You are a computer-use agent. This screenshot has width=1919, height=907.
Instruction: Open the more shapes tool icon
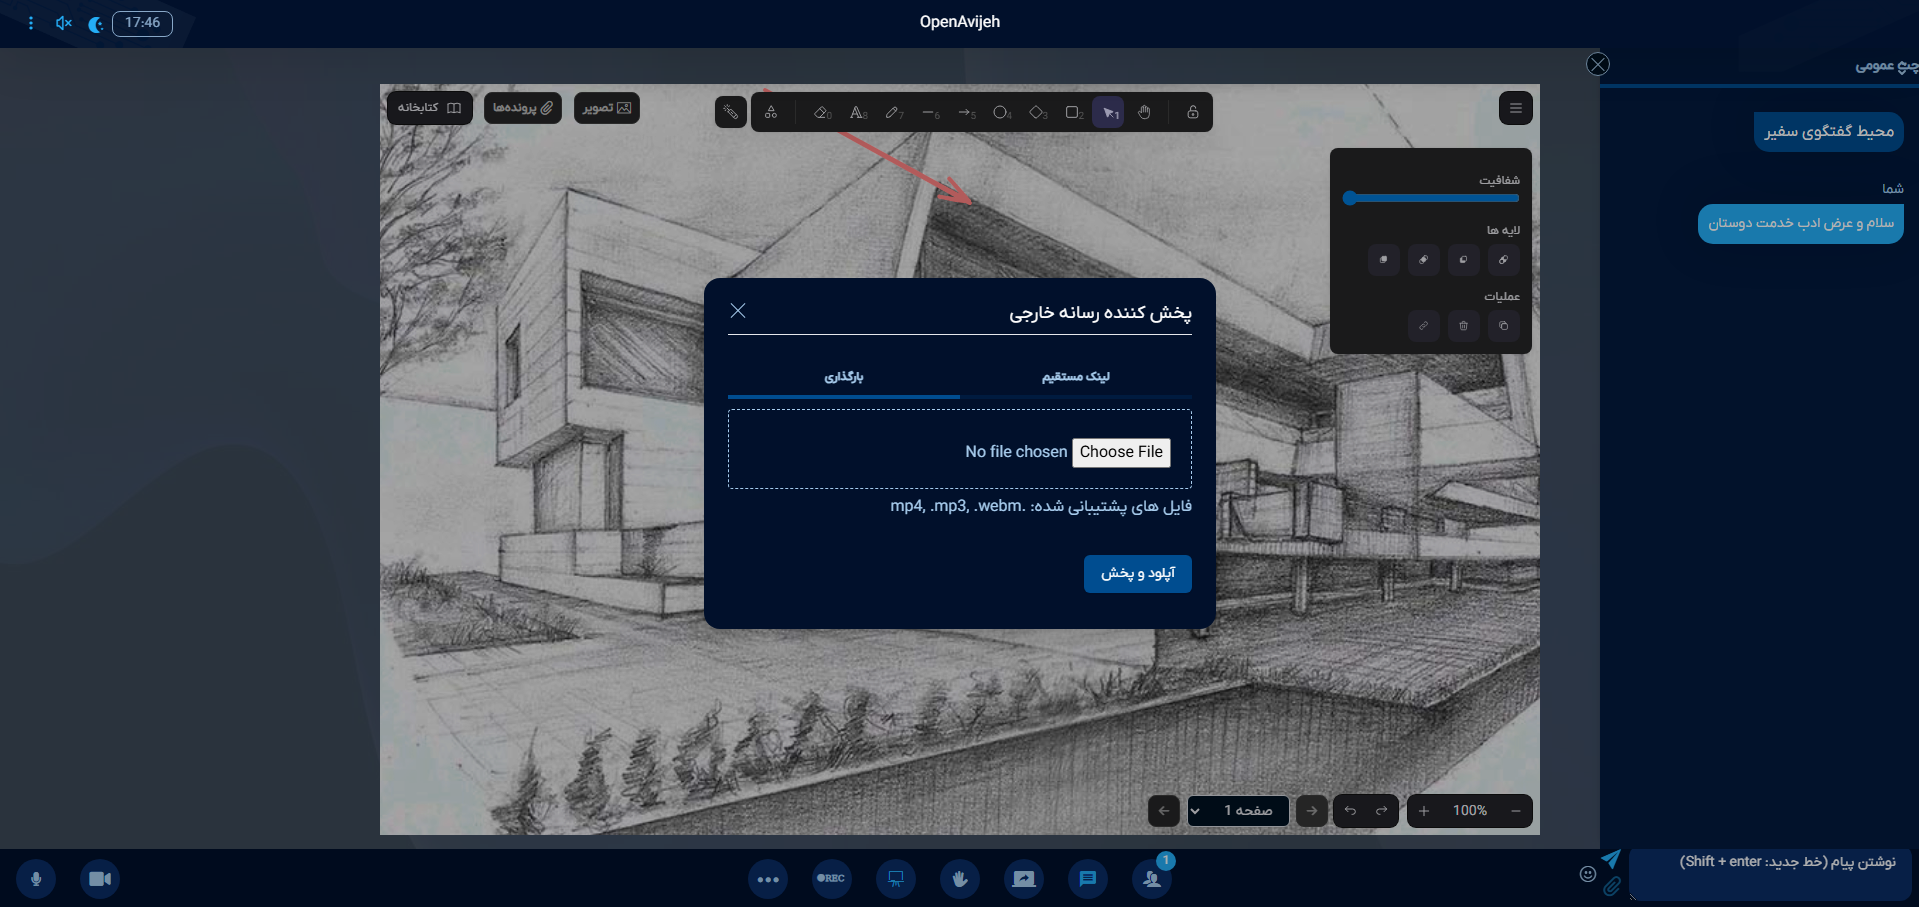pos(771,113)
